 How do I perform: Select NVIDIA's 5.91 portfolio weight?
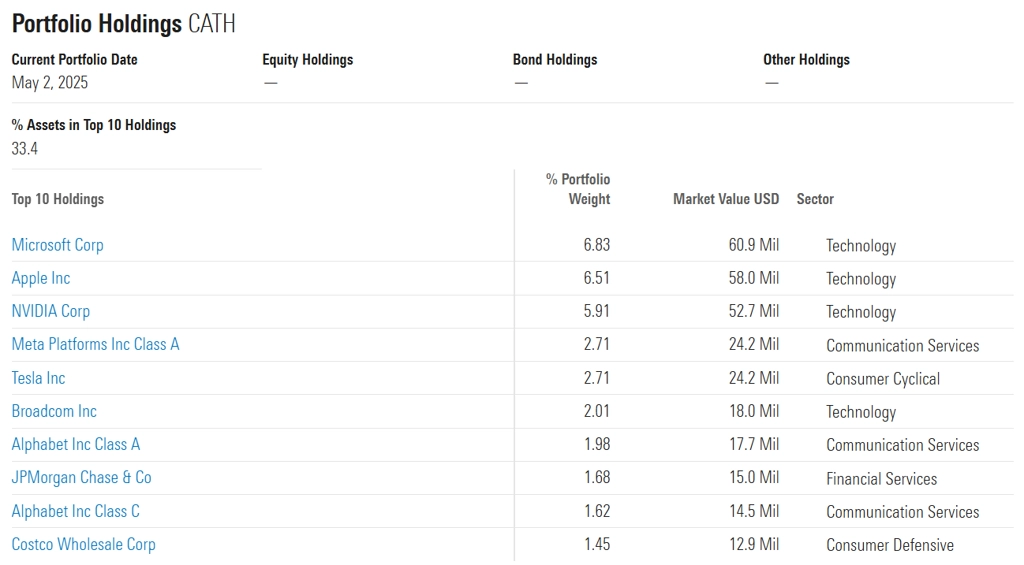coord(597,312)
